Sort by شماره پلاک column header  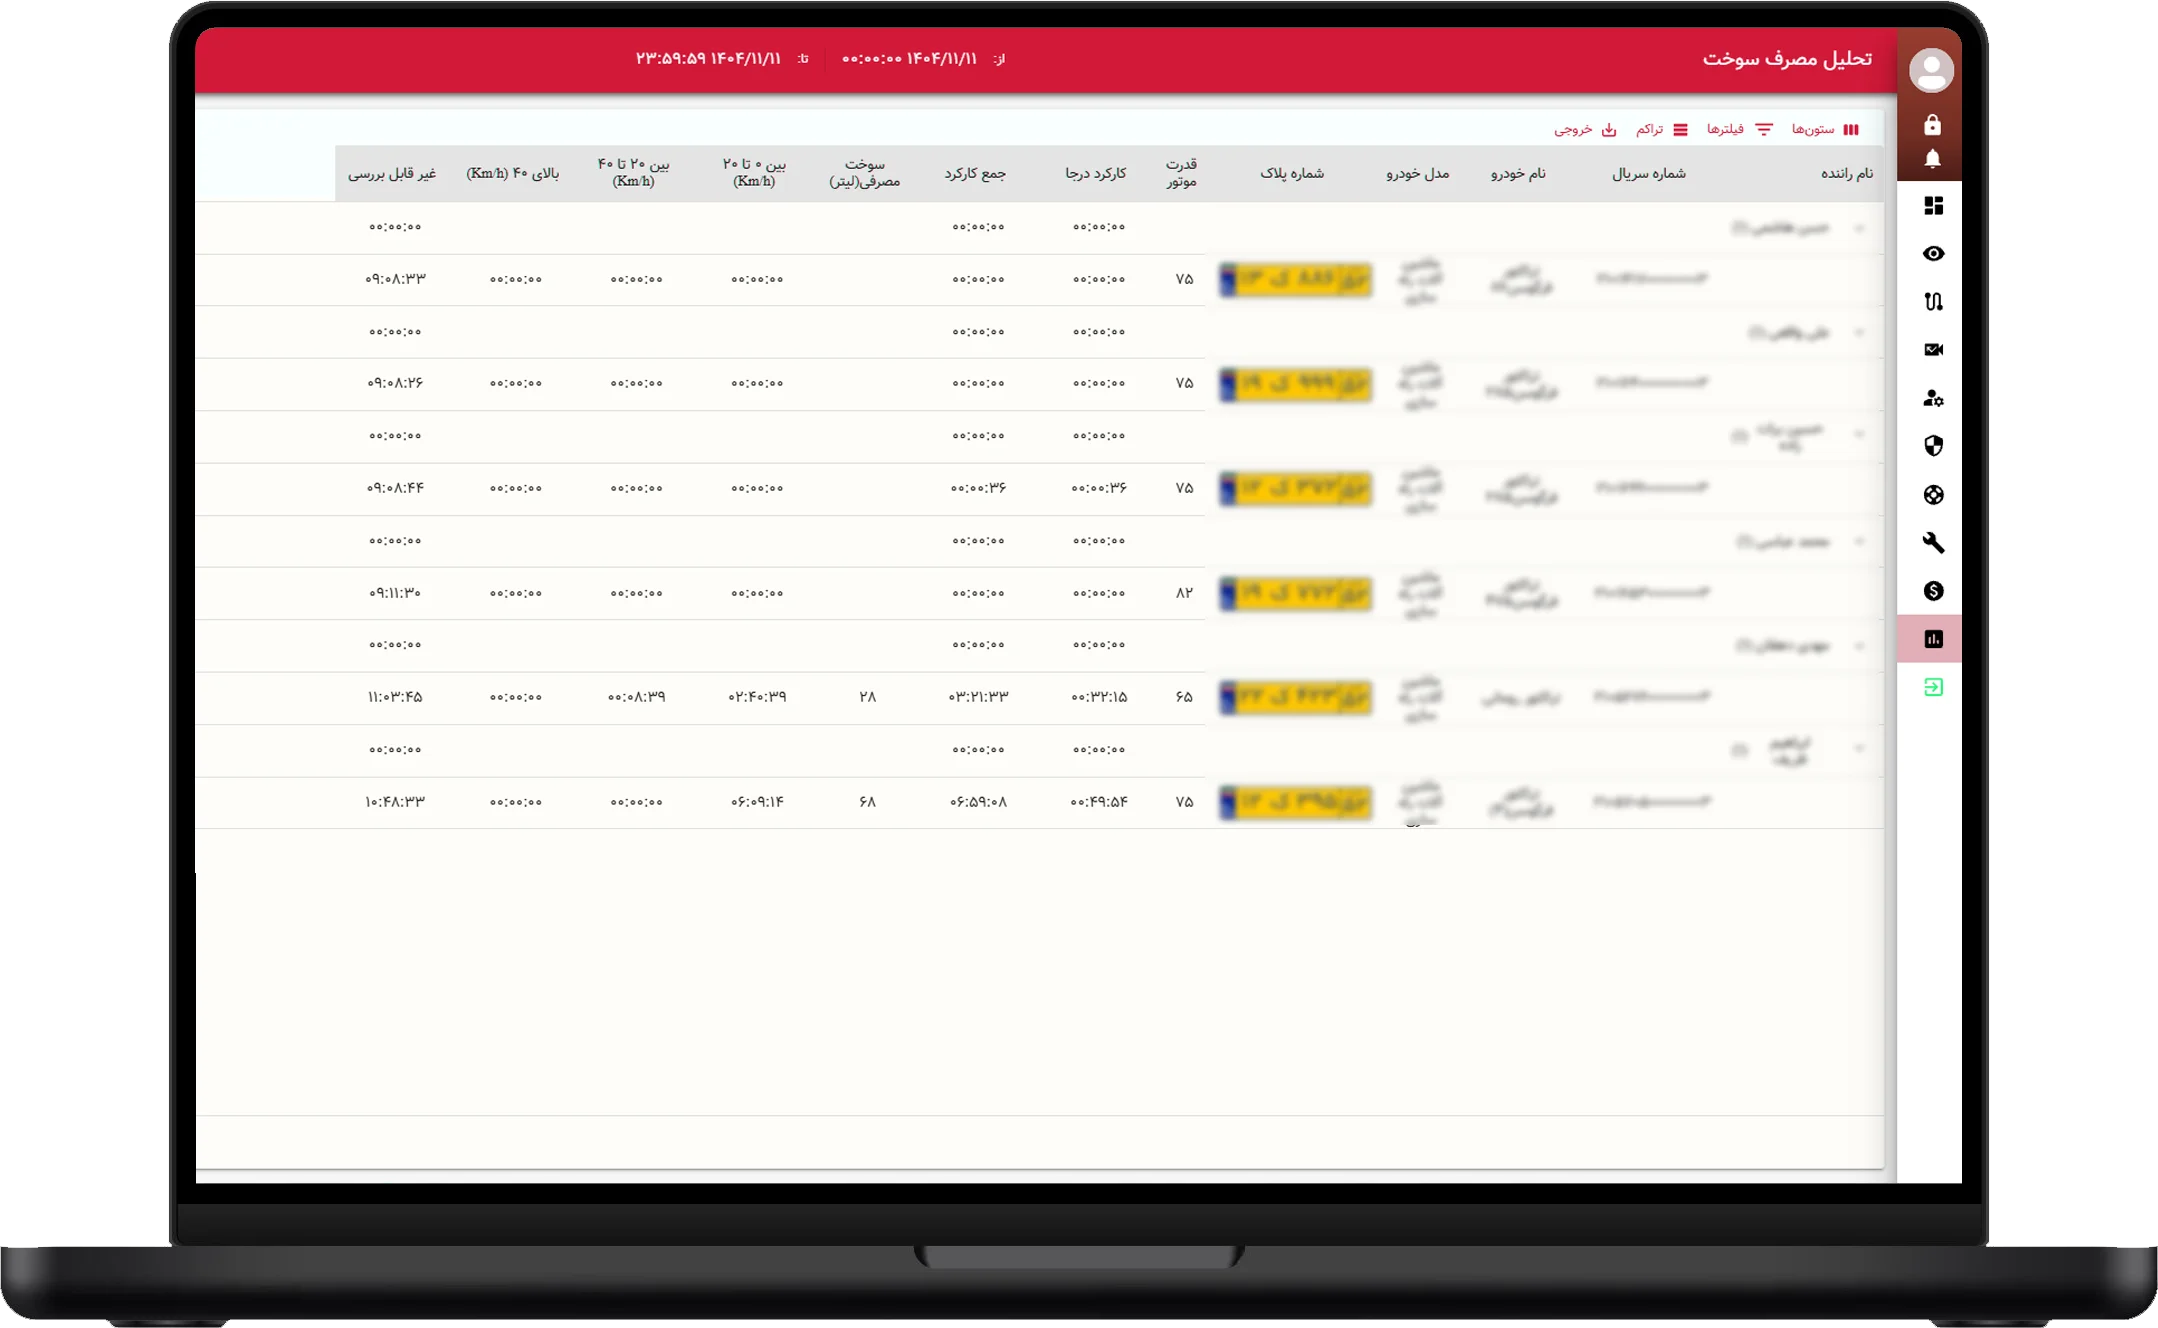tap(1291, 173)
